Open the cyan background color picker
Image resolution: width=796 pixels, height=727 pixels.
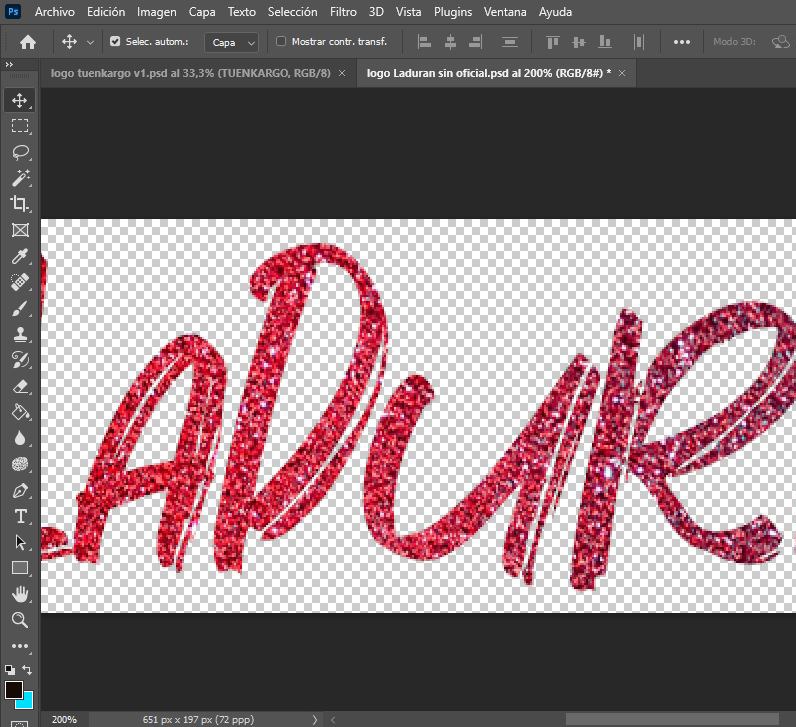tap(27, 702)
